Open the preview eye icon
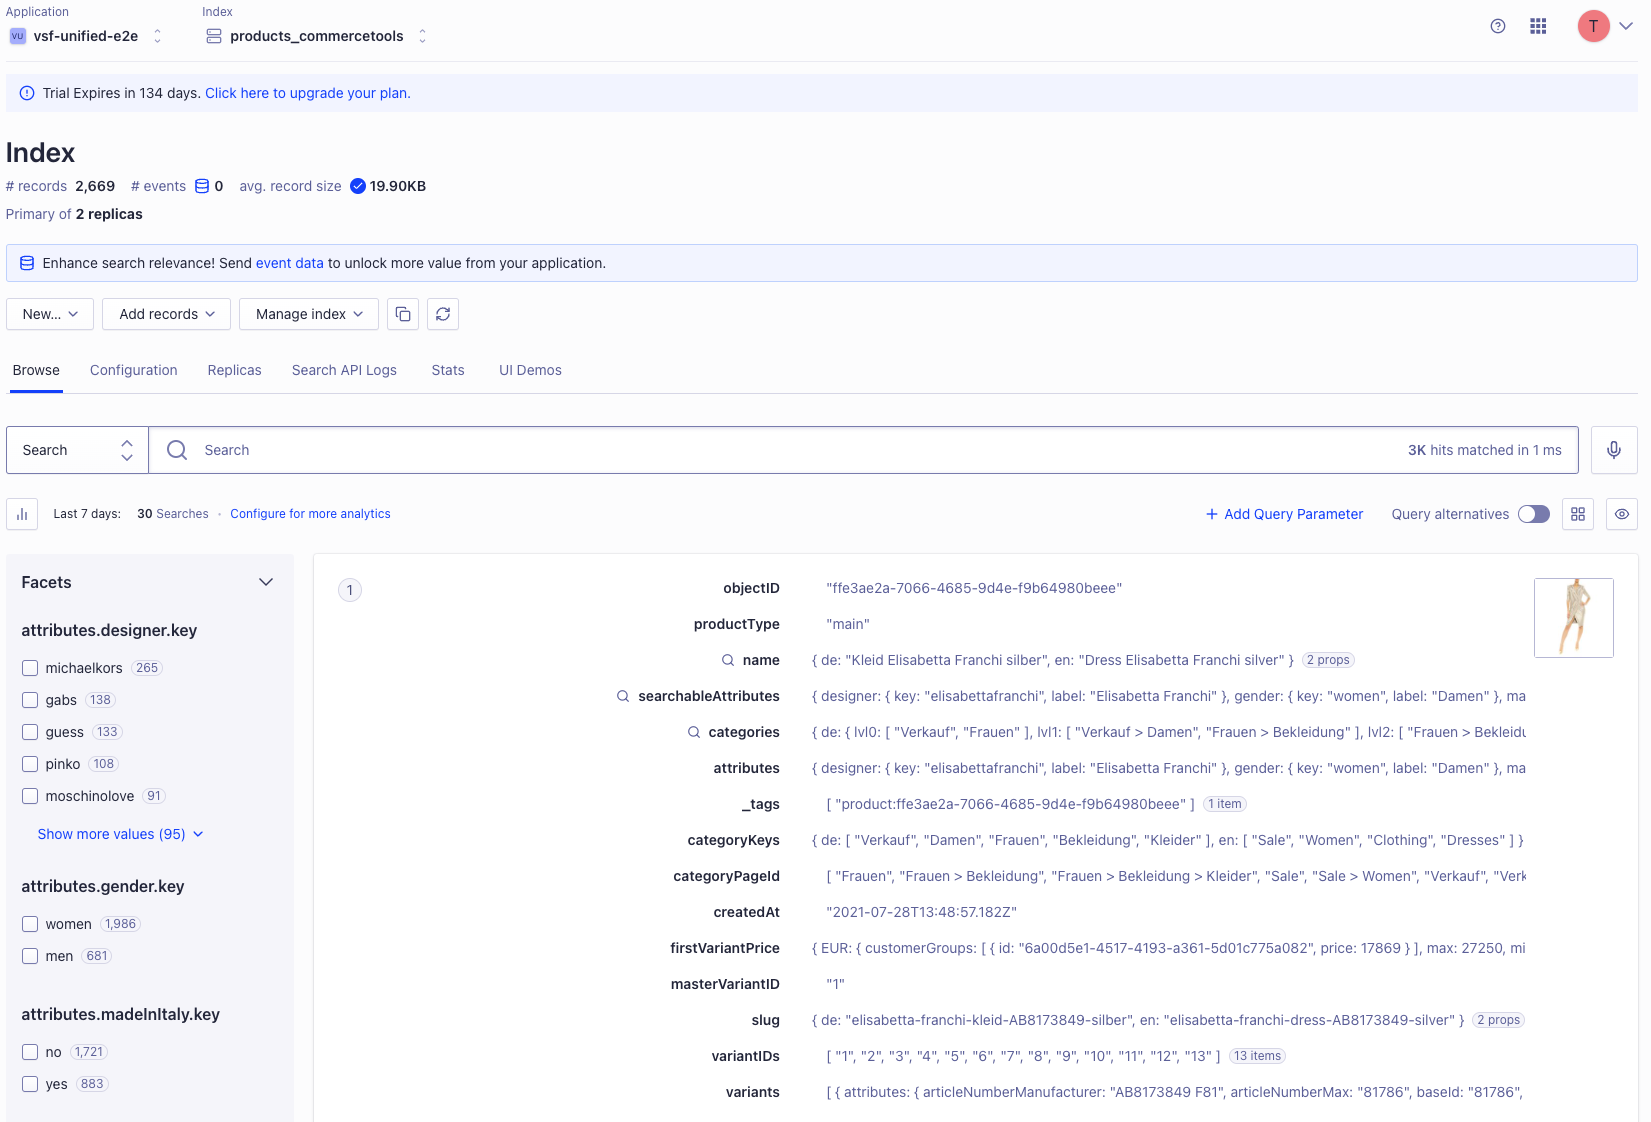Screen dimensions: 1651x1122 (1621, 514)
